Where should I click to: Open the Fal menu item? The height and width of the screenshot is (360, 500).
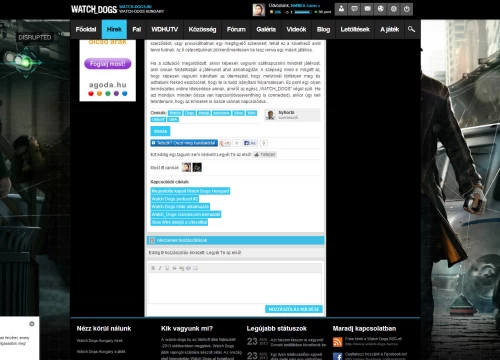point(137,29)
